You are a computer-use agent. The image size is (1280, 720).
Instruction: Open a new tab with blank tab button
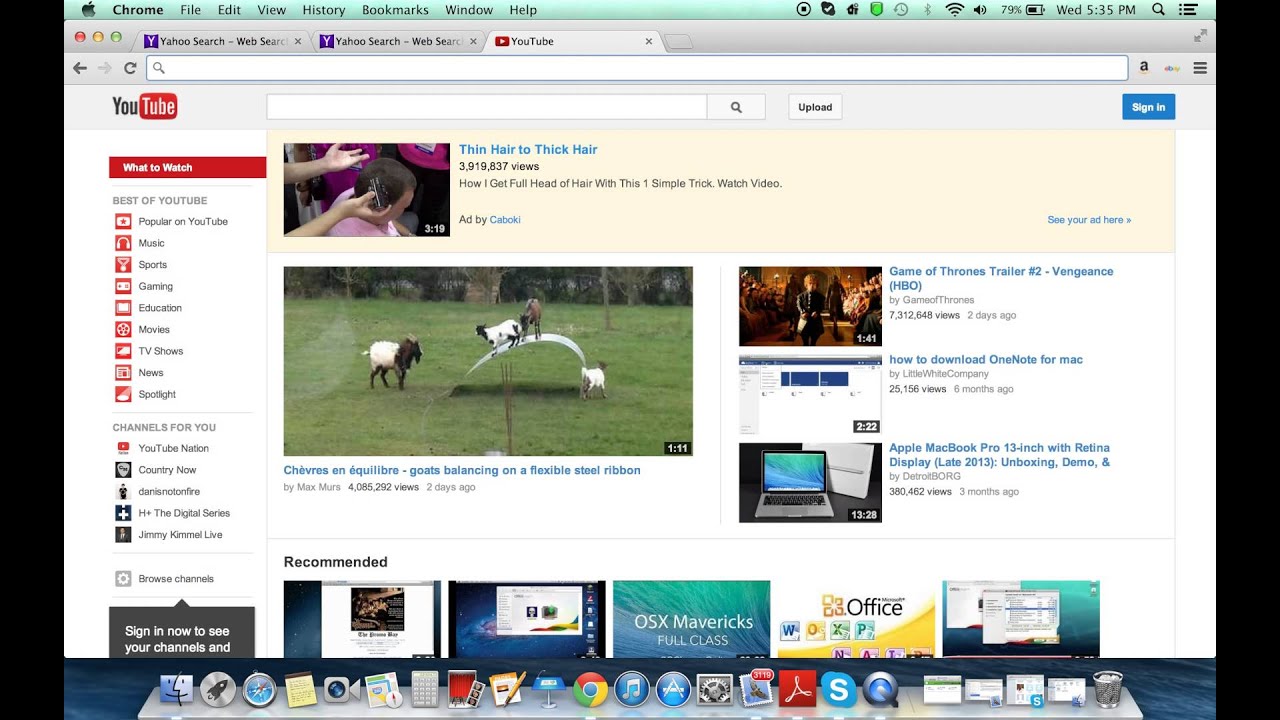[678, 42]
